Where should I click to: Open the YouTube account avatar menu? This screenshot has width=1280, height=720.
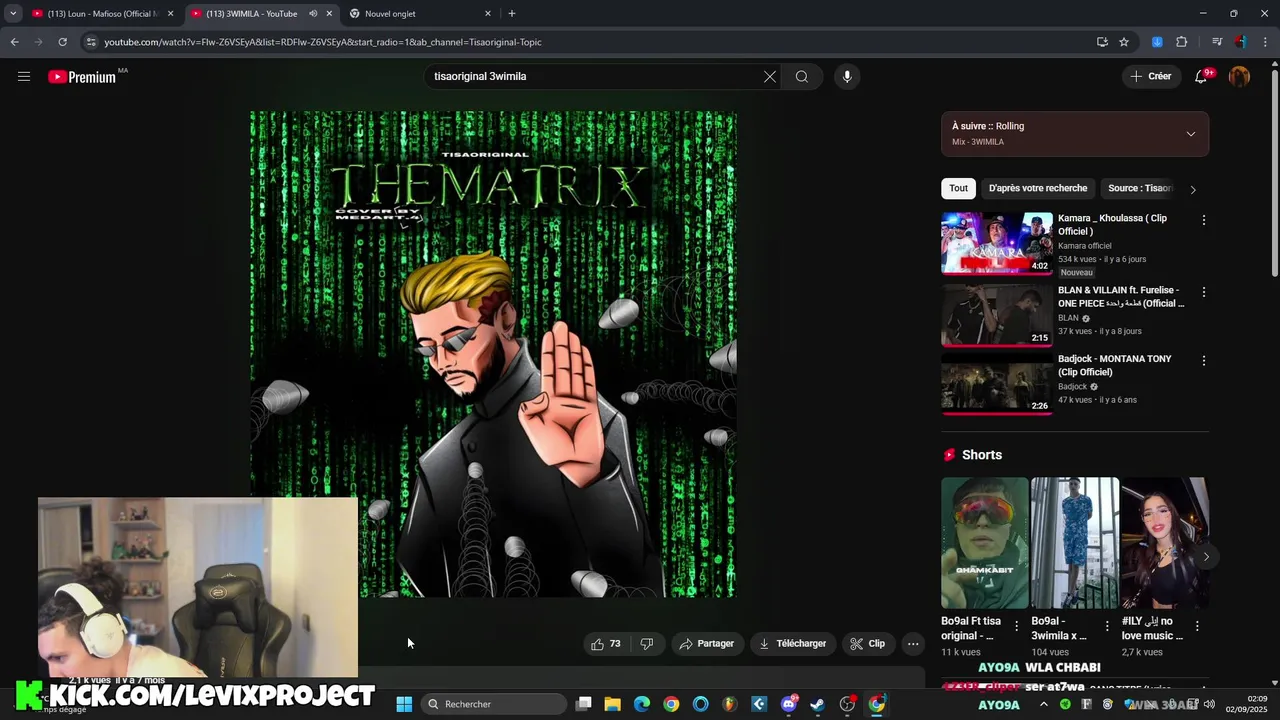[x=1239, y=76]
